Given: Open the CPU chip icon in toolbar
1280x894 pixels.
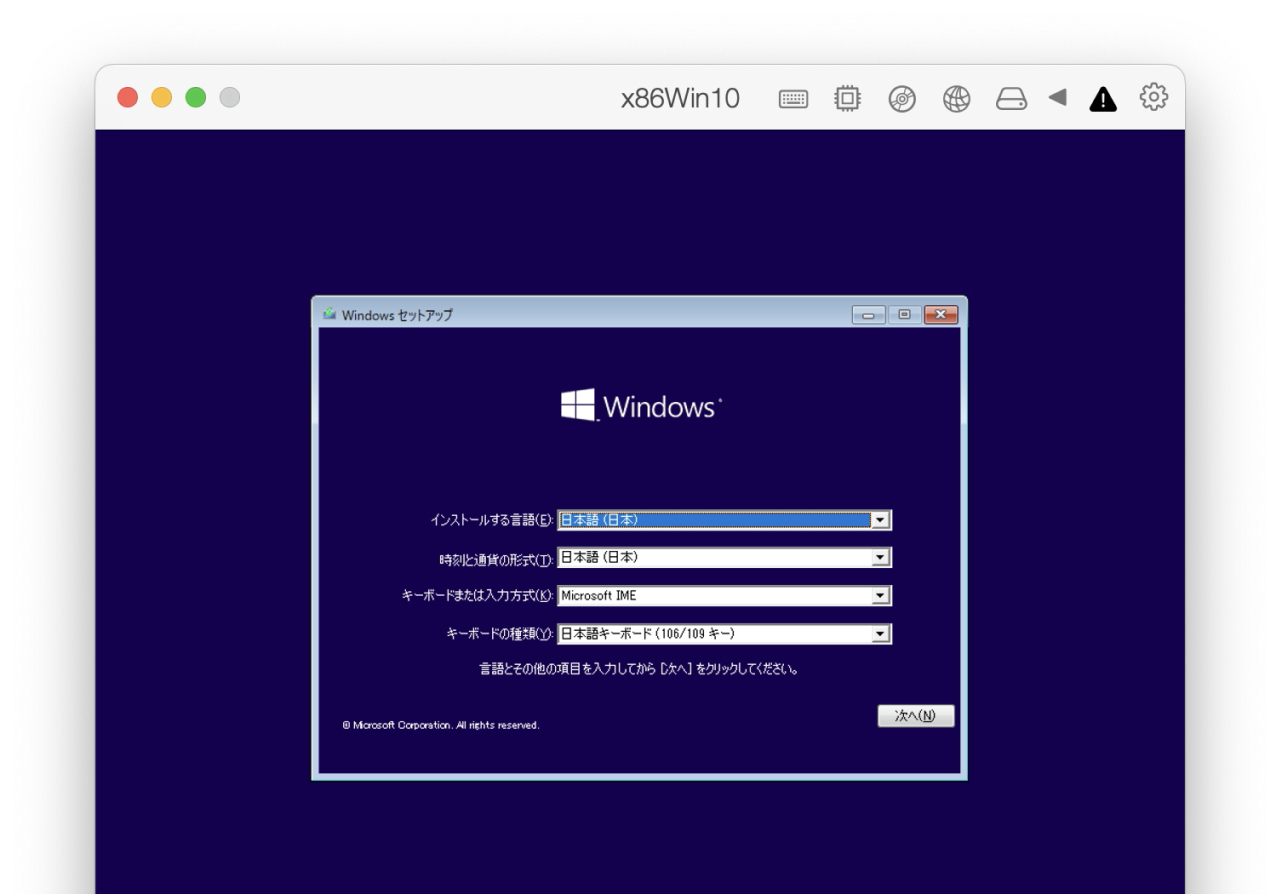Looking at the screenshot, I should point(847,98).
